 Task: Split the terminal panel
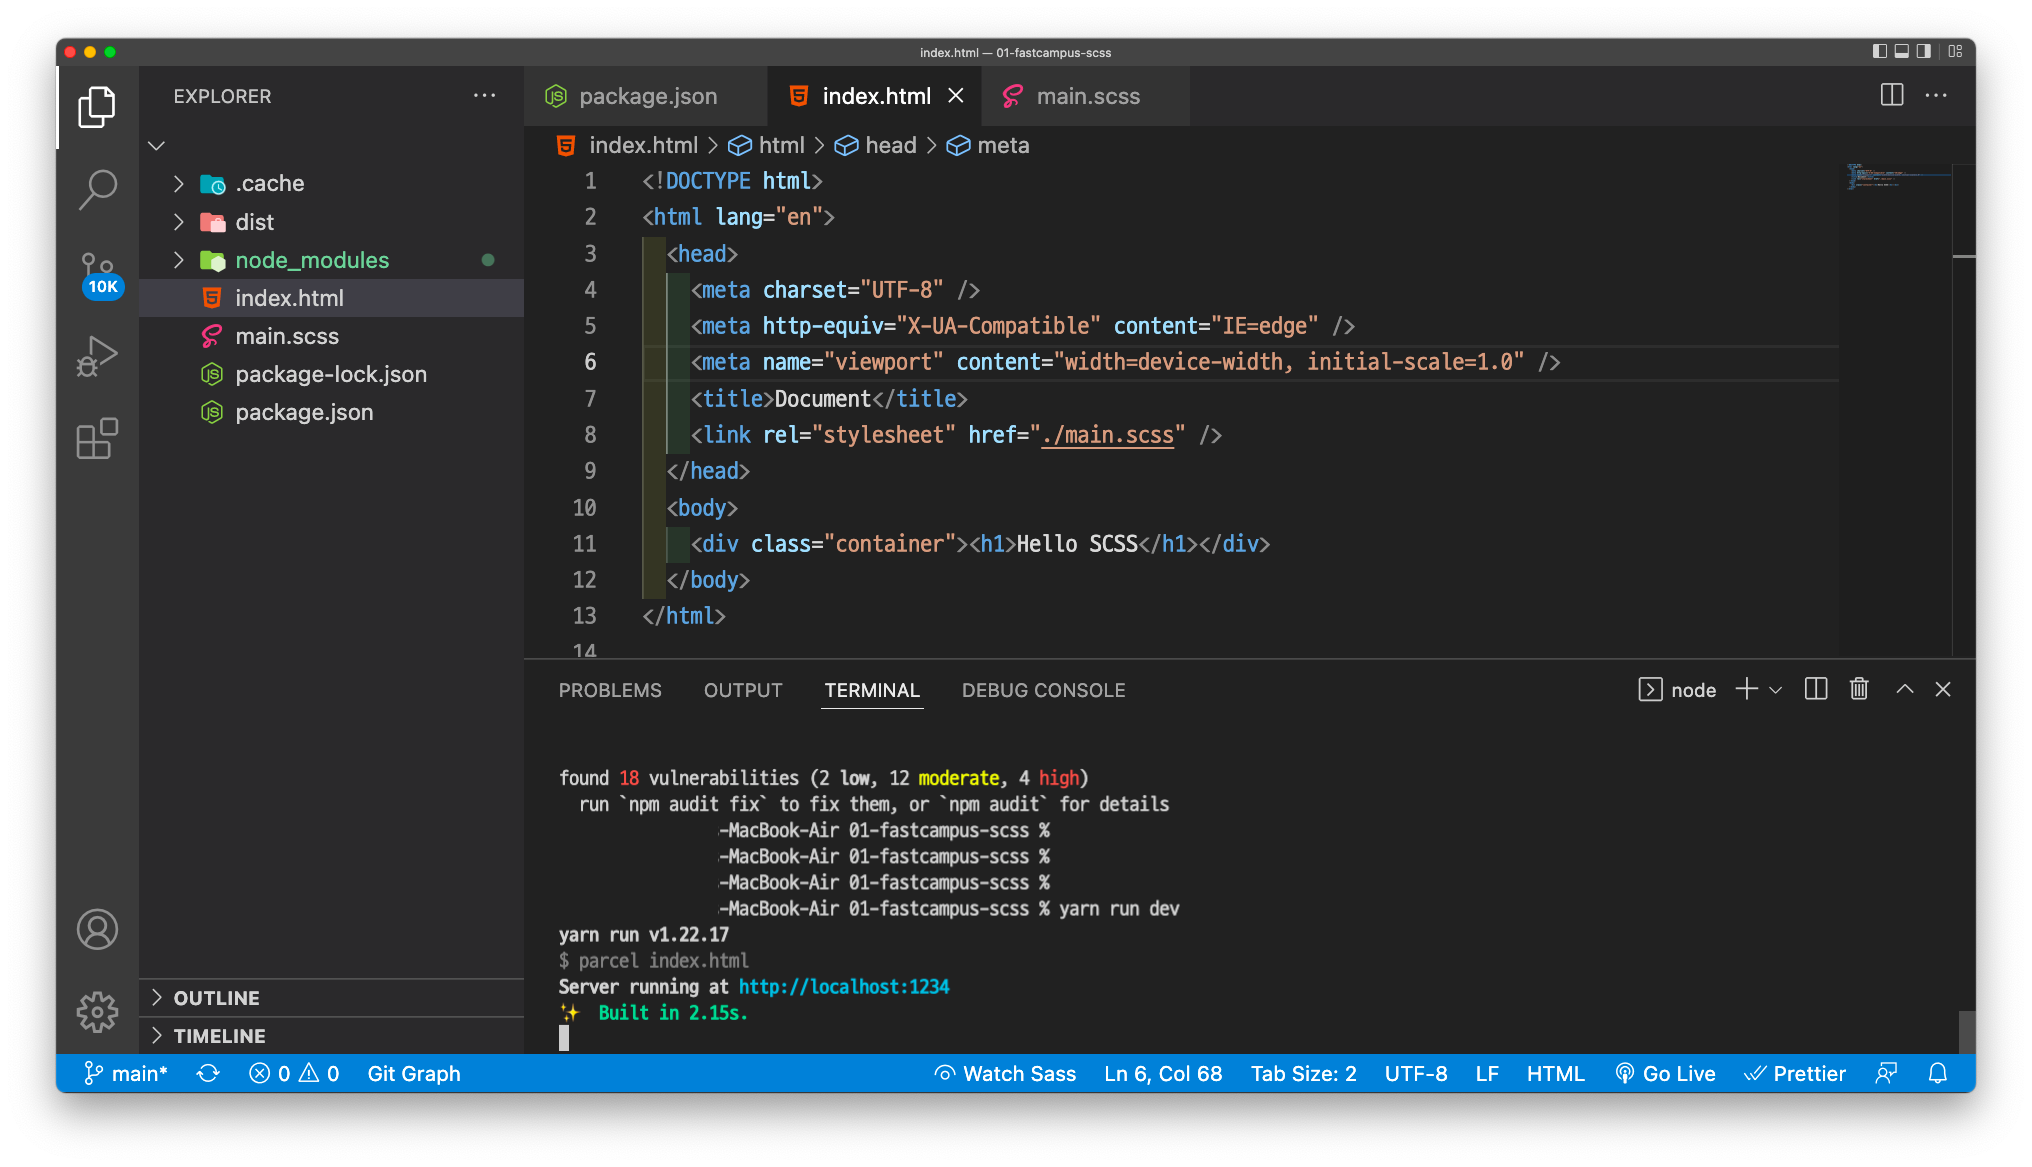tap(1816, 689)
